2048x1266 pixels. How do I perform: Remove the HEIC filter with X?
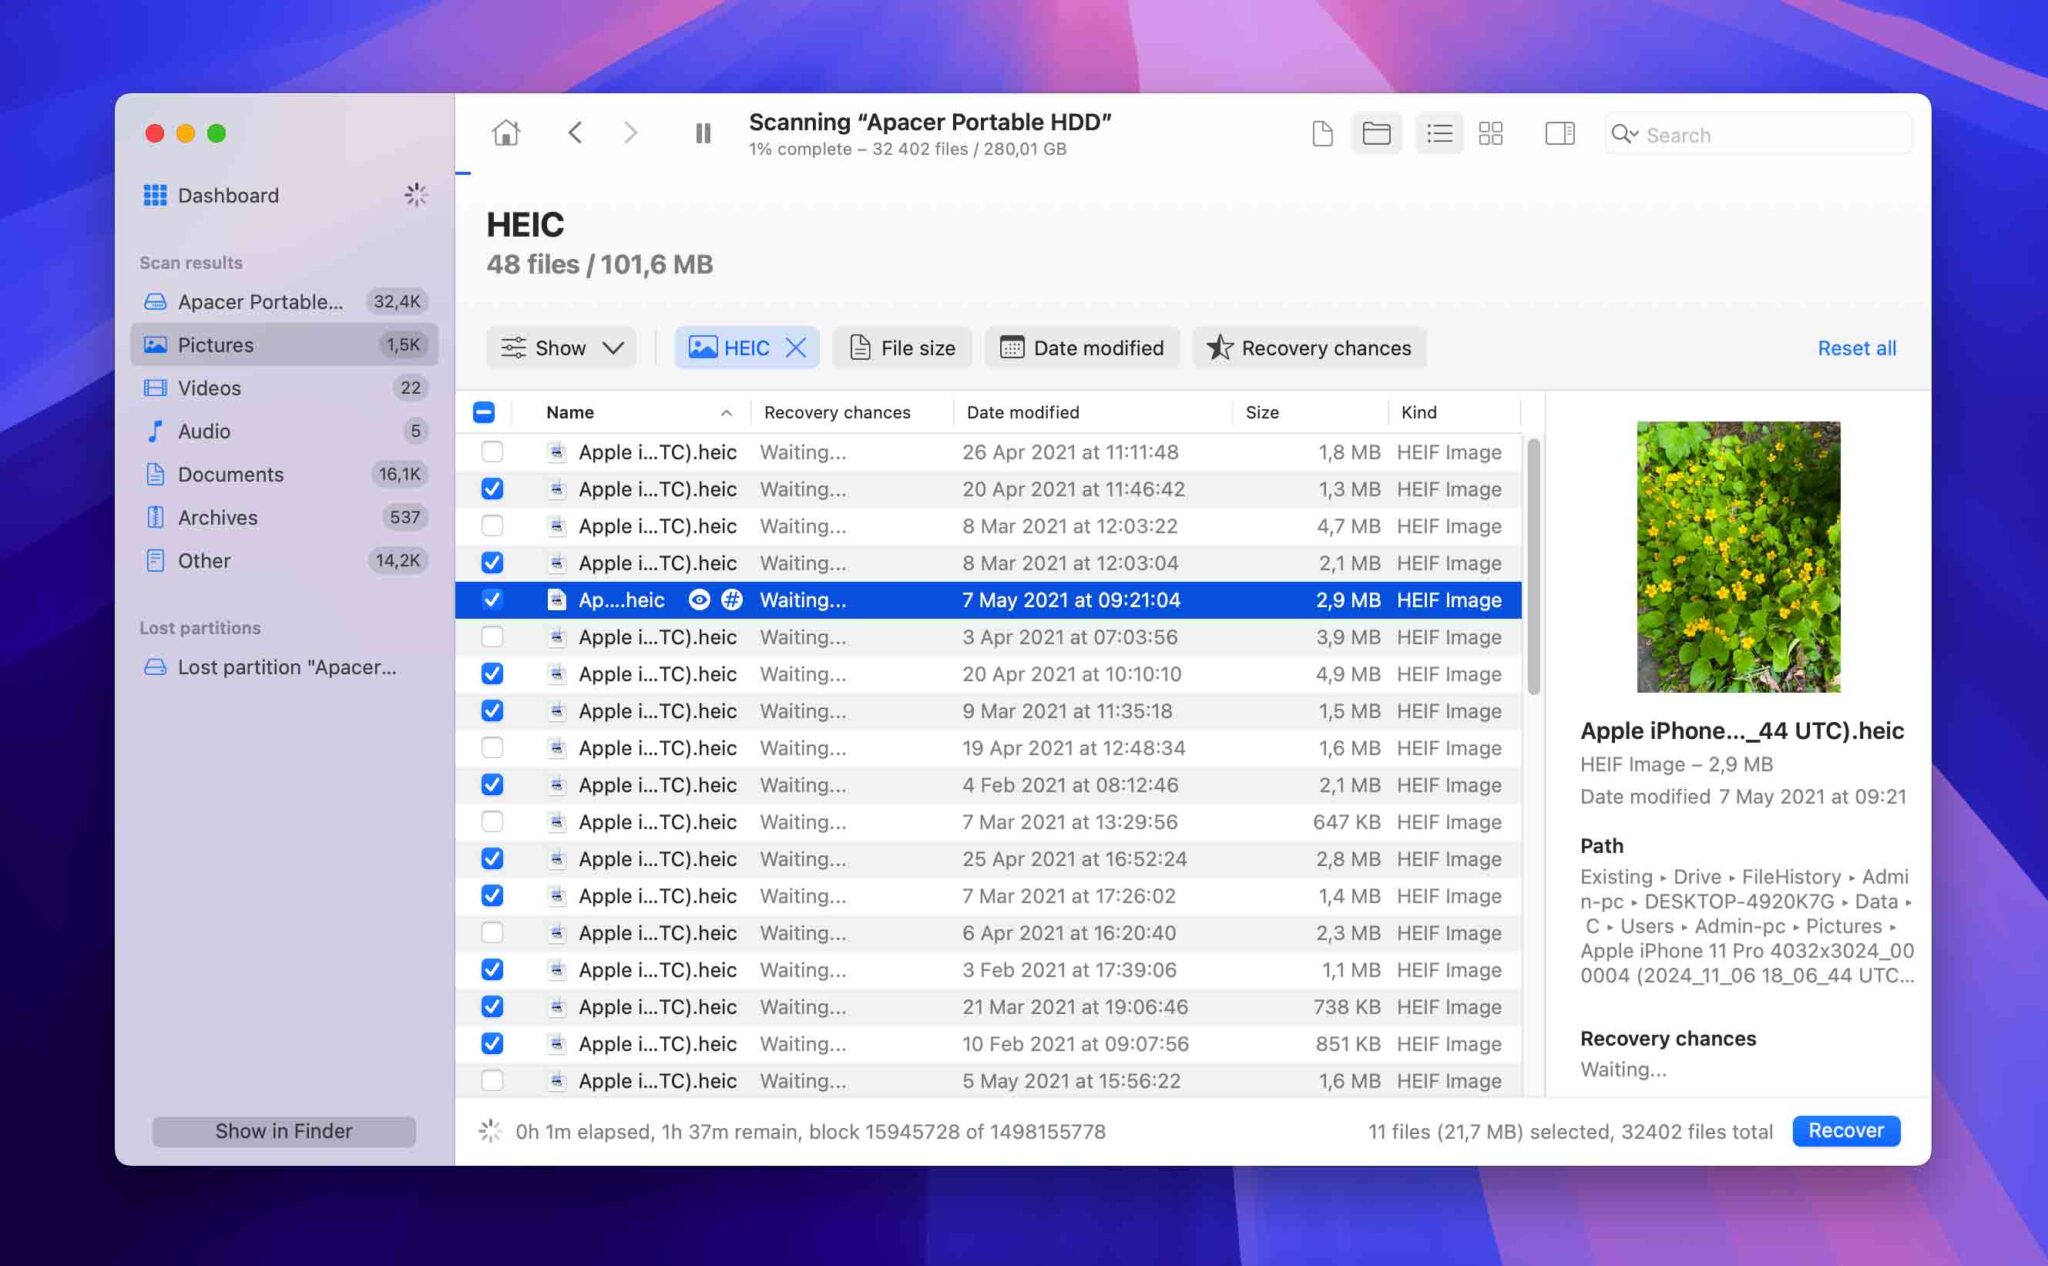coord(796,347)
